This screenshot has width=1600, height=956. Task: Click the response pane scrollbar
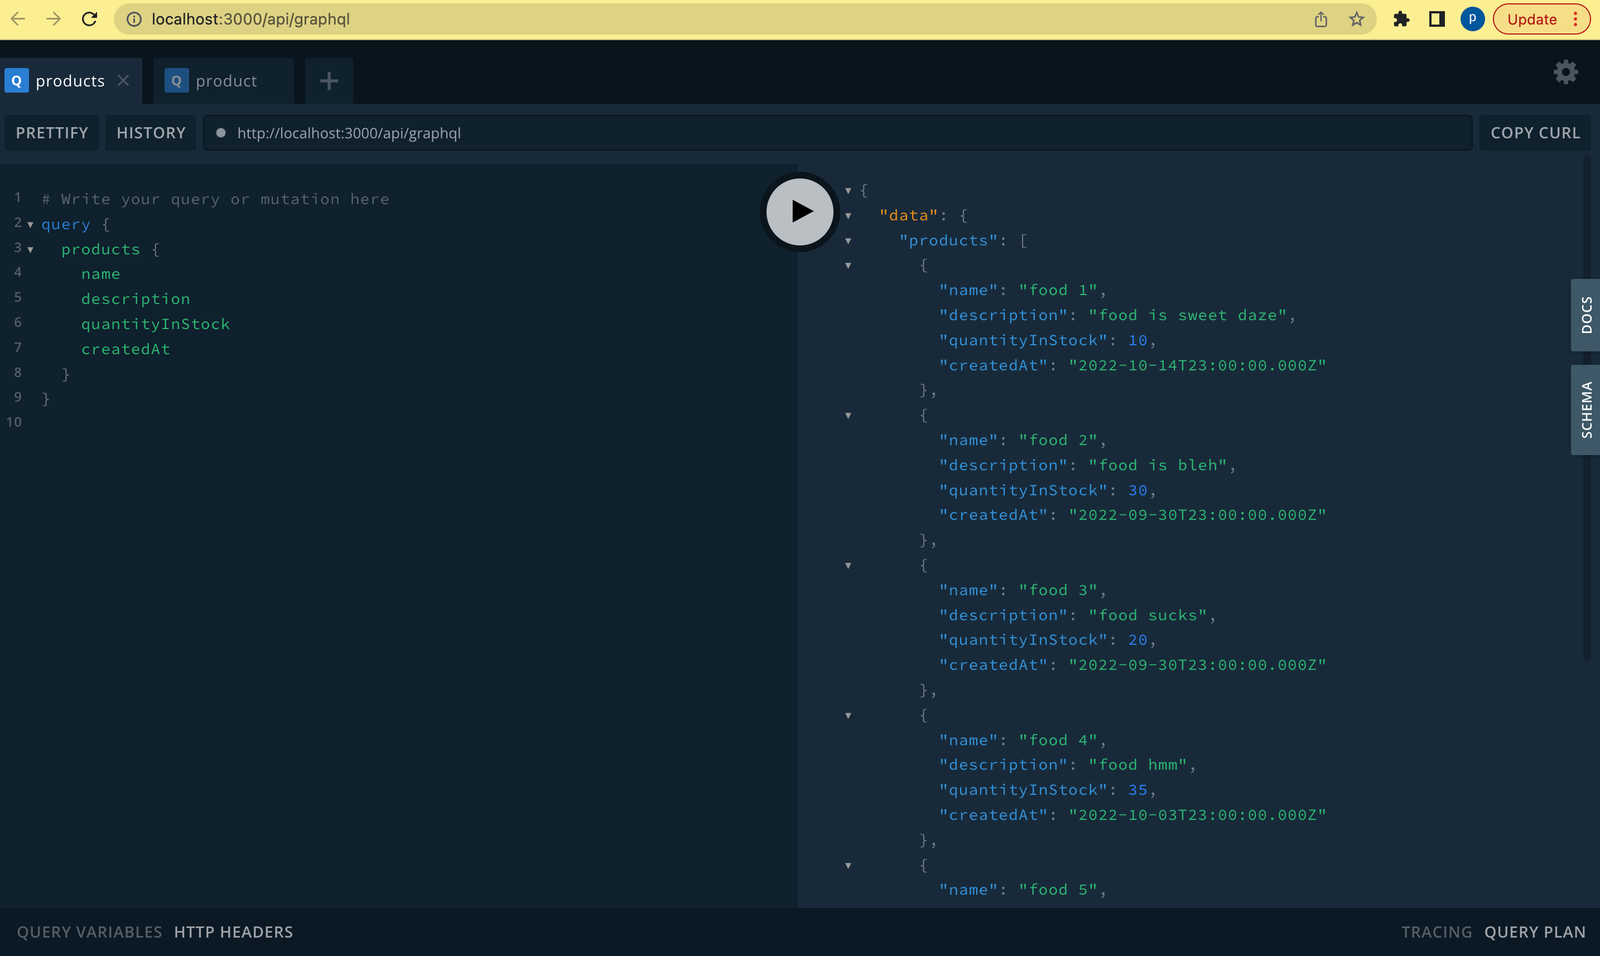pos(1586,410)
